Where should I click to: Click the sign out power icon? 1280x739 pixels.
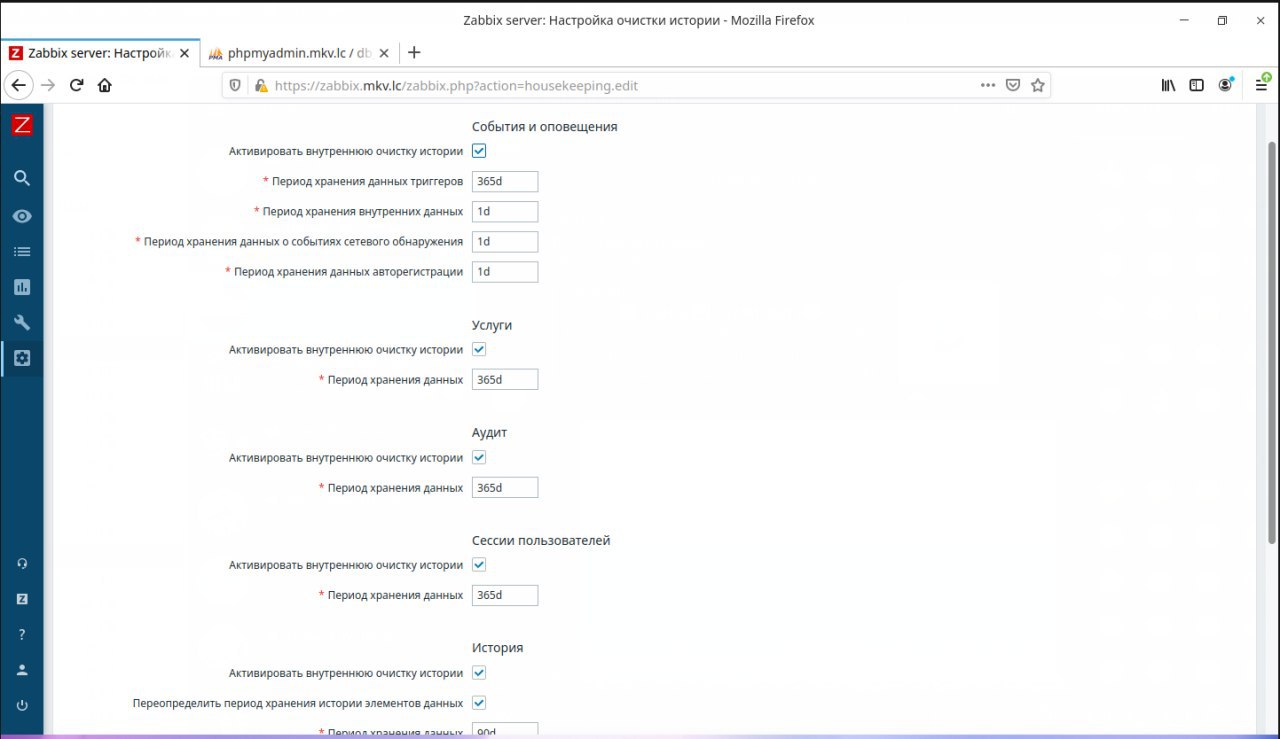[22, 705]
